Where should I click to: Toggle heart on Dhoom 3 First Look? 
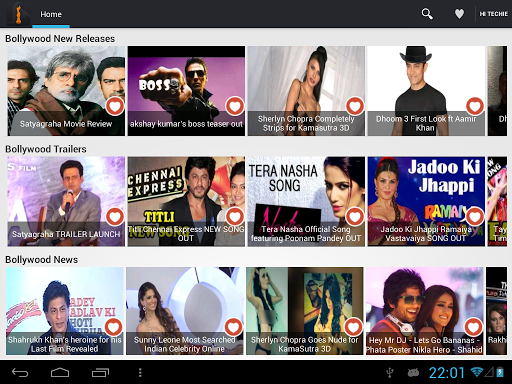[x=475, y=106]
